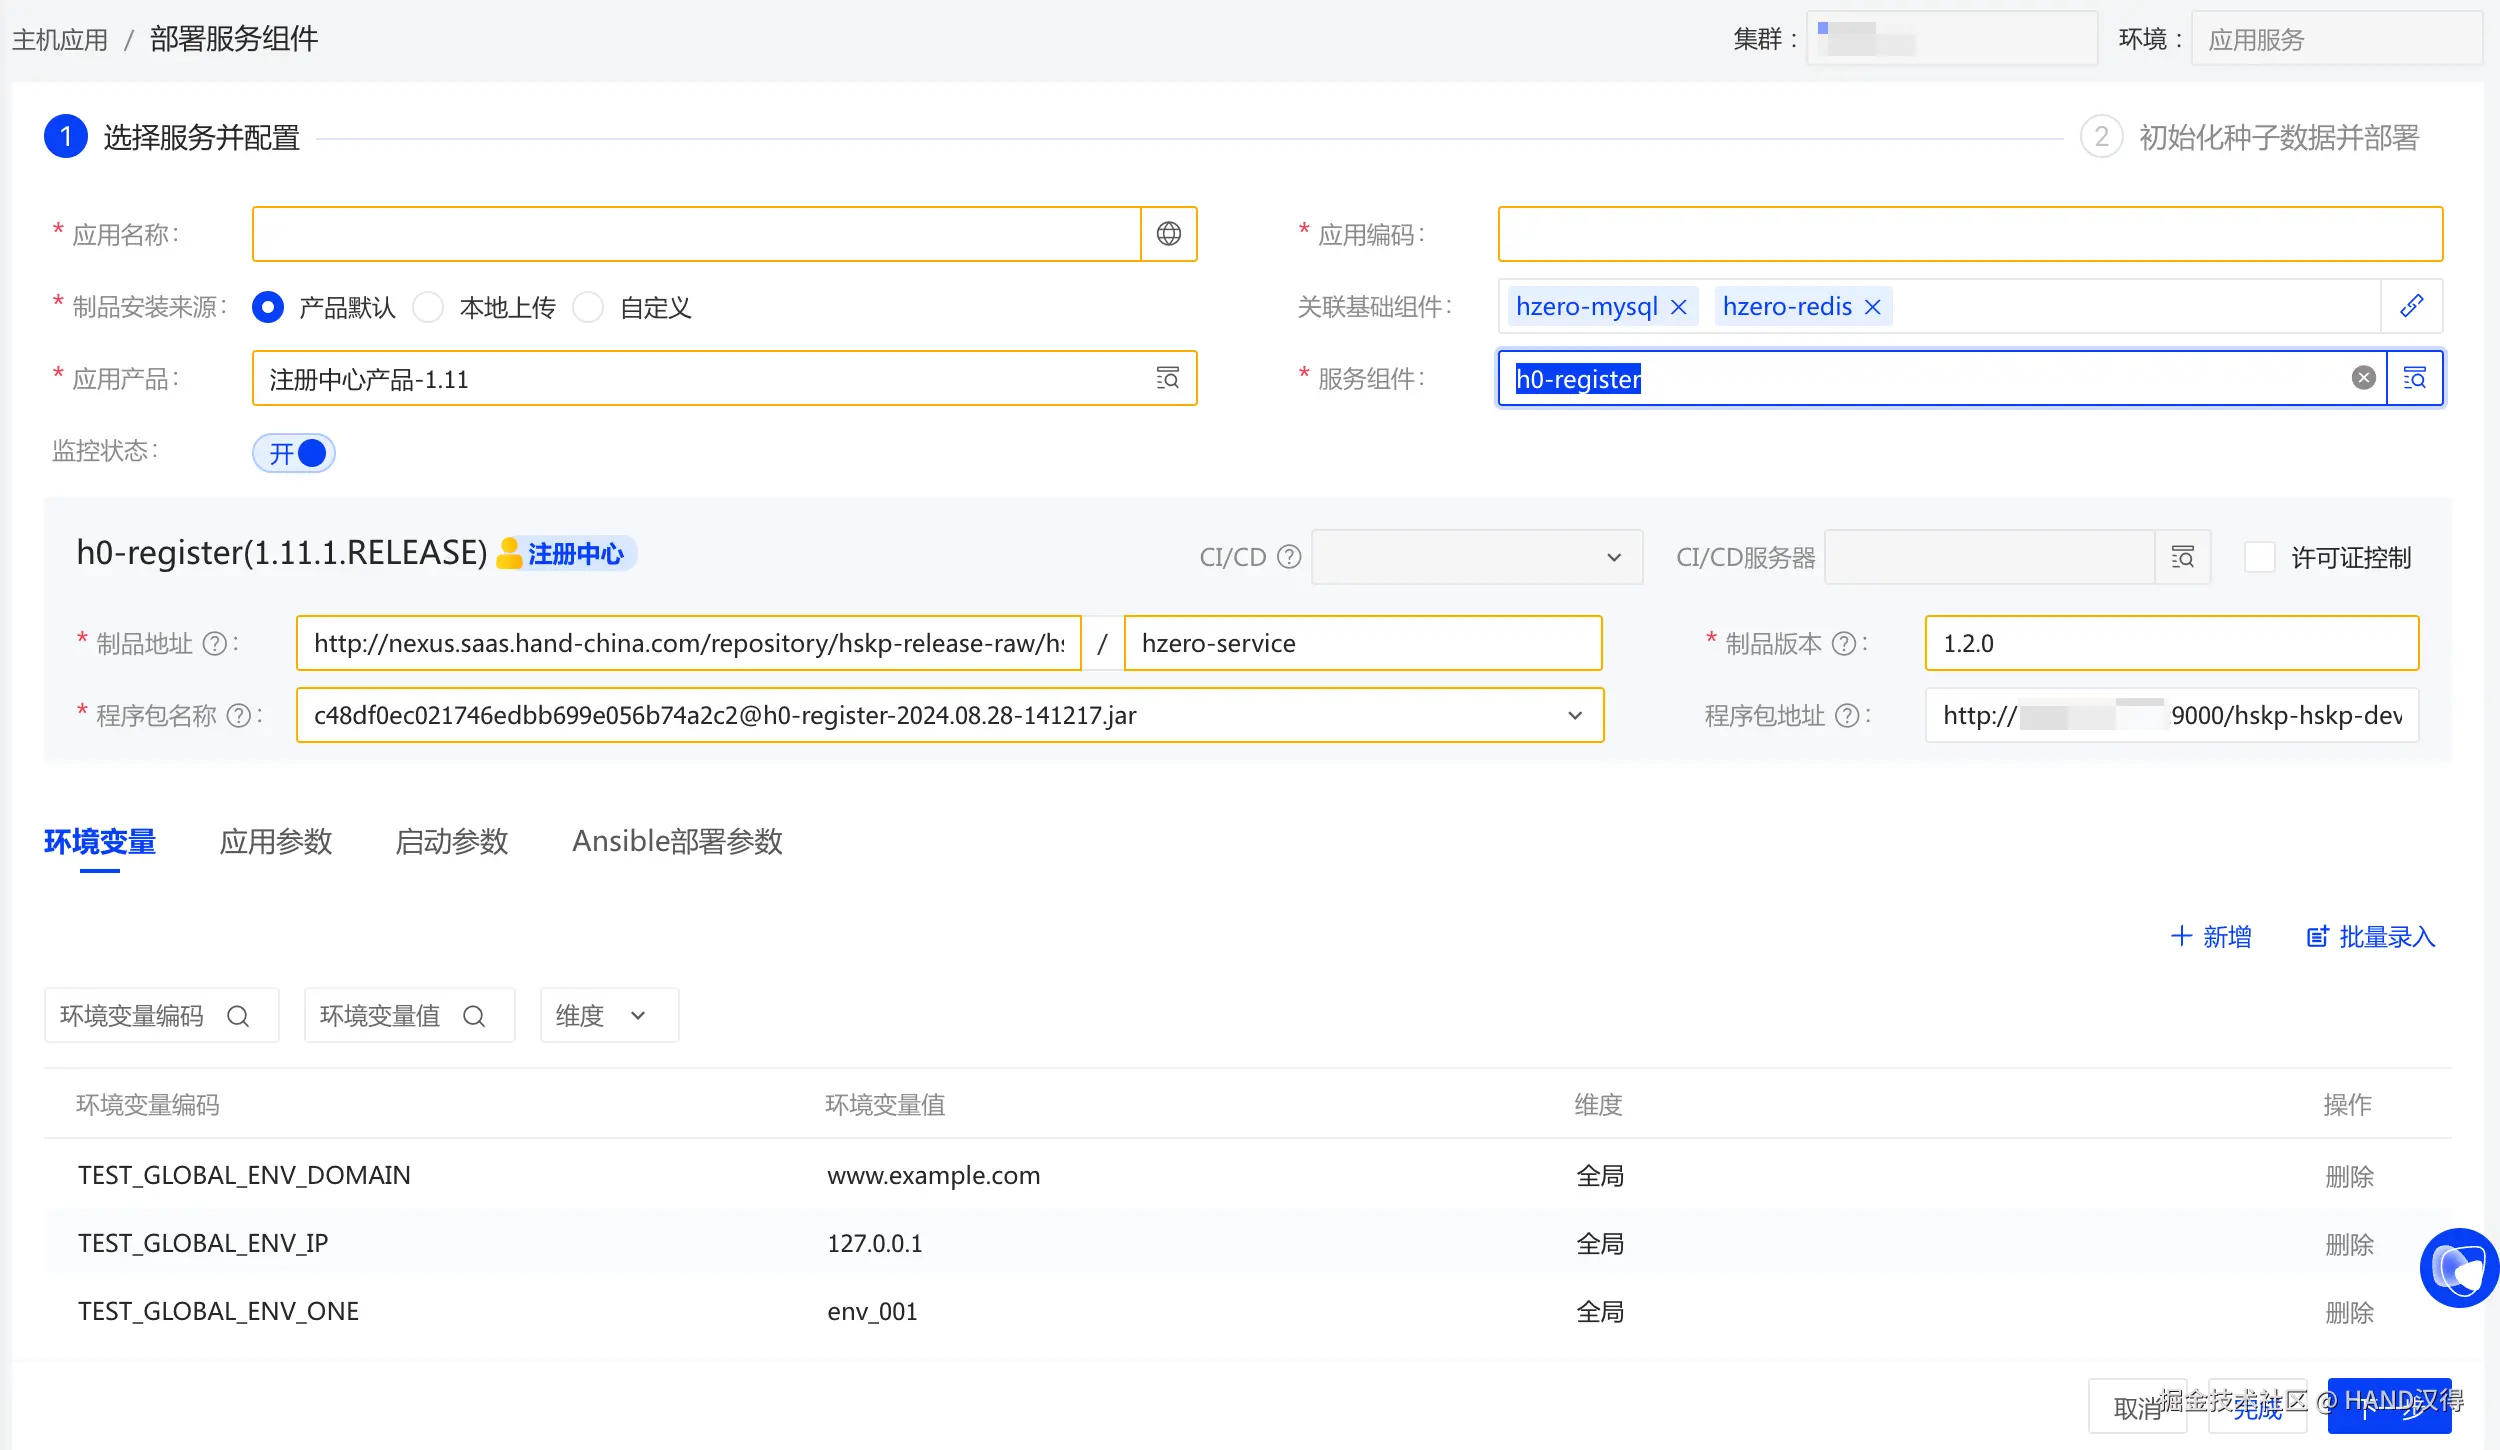Remove the hzero-redis tag
Viewport: 2500px width, 1450px height.
pyautogui.click(x=1873, y=307)
